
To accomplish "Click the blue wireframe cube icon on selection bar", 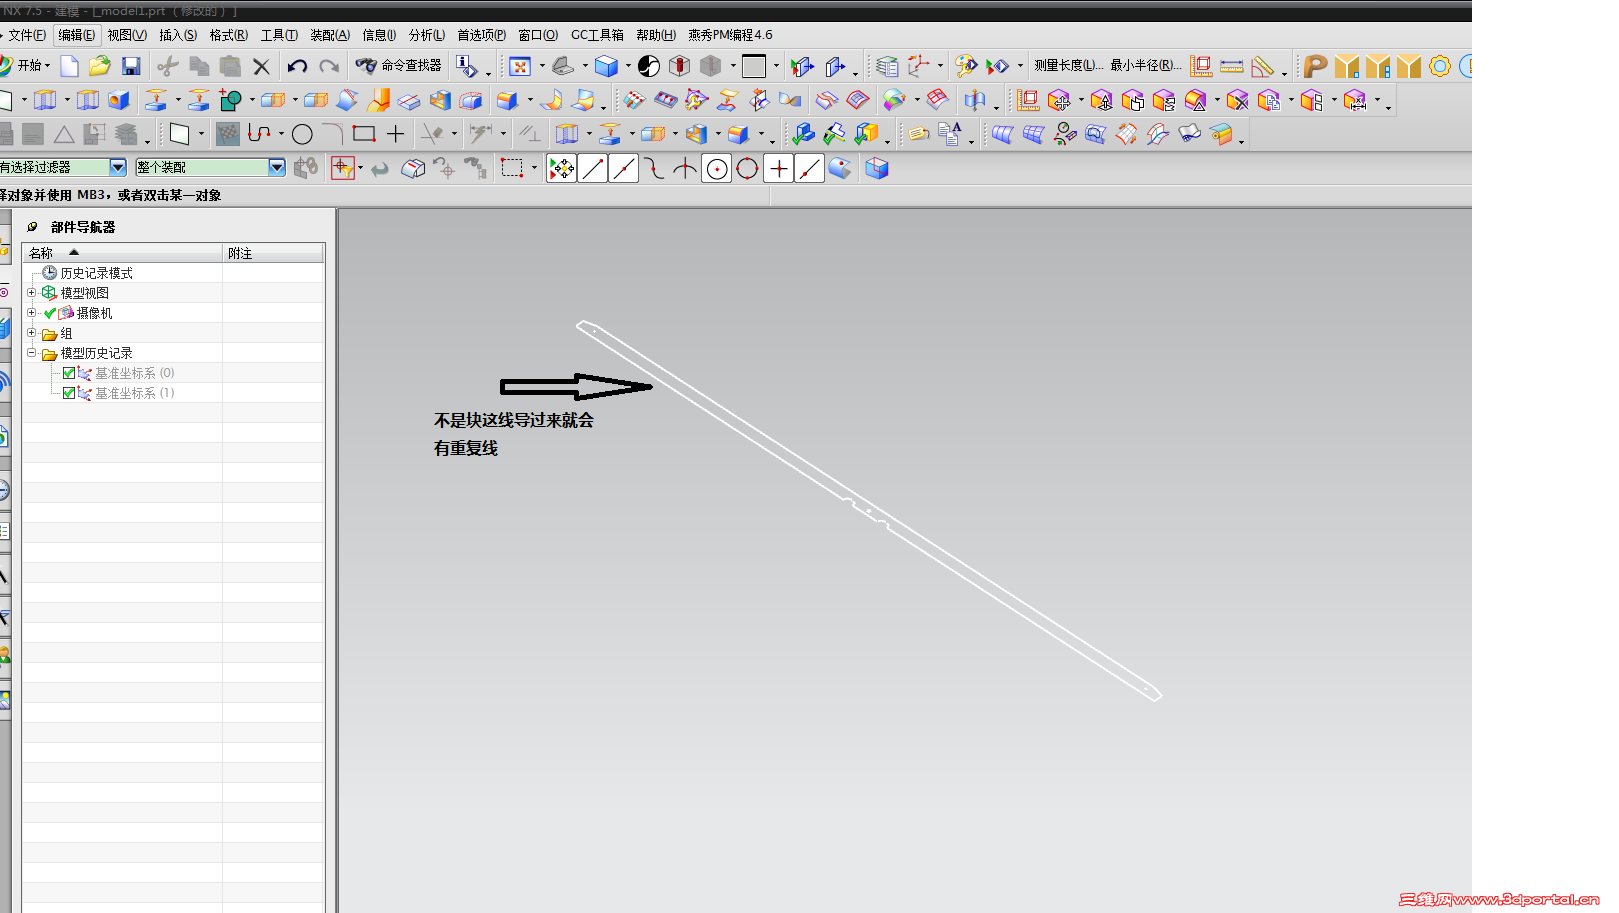I will 877,168.
